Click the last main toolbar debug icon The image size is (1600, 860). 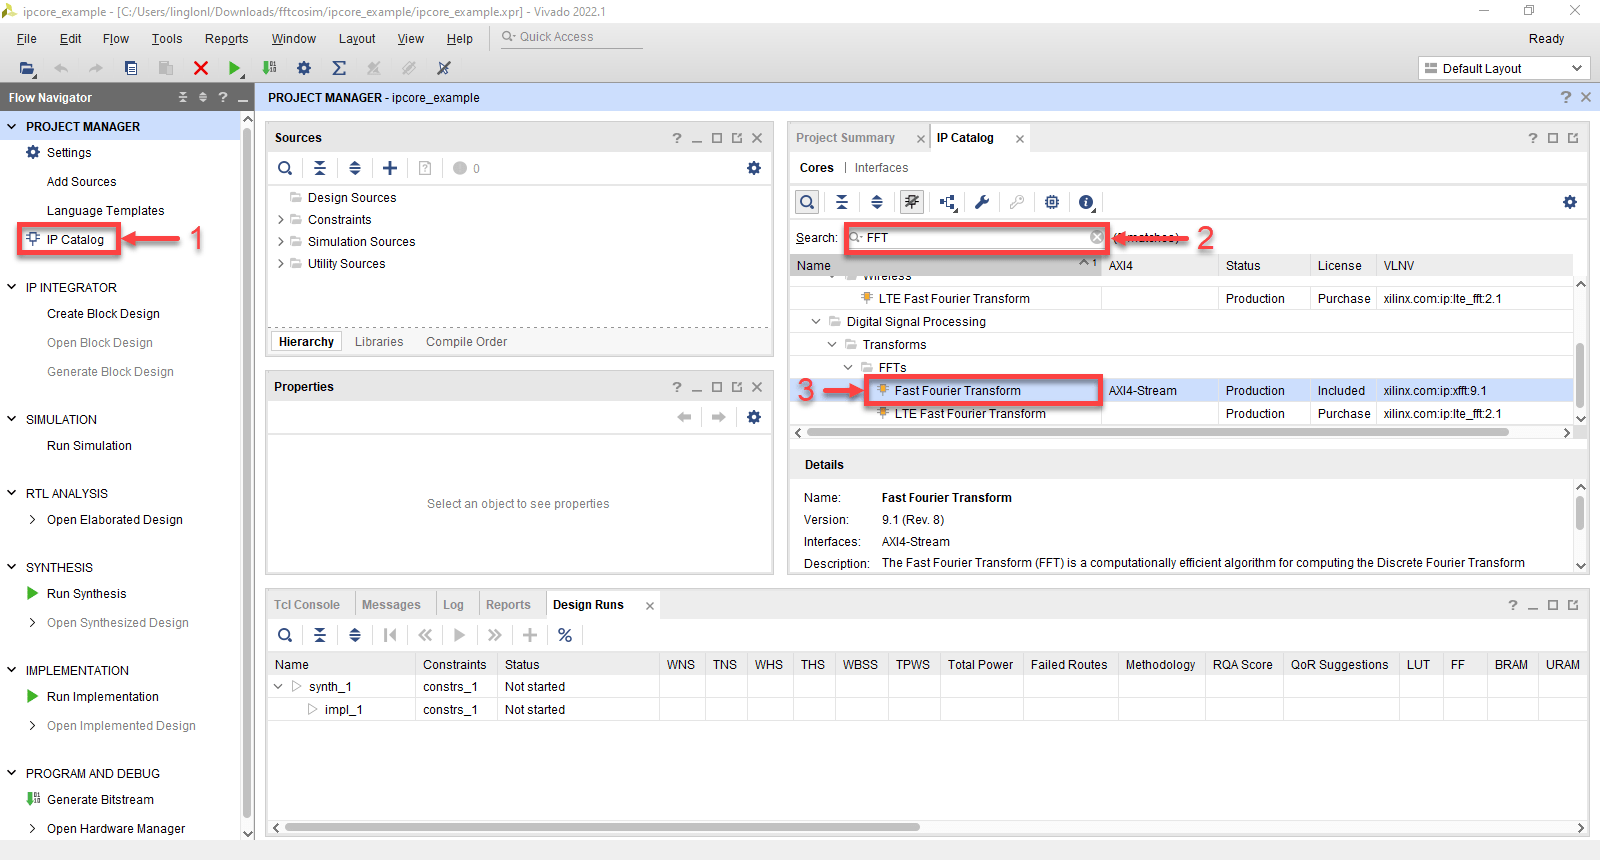click(444, 68)
